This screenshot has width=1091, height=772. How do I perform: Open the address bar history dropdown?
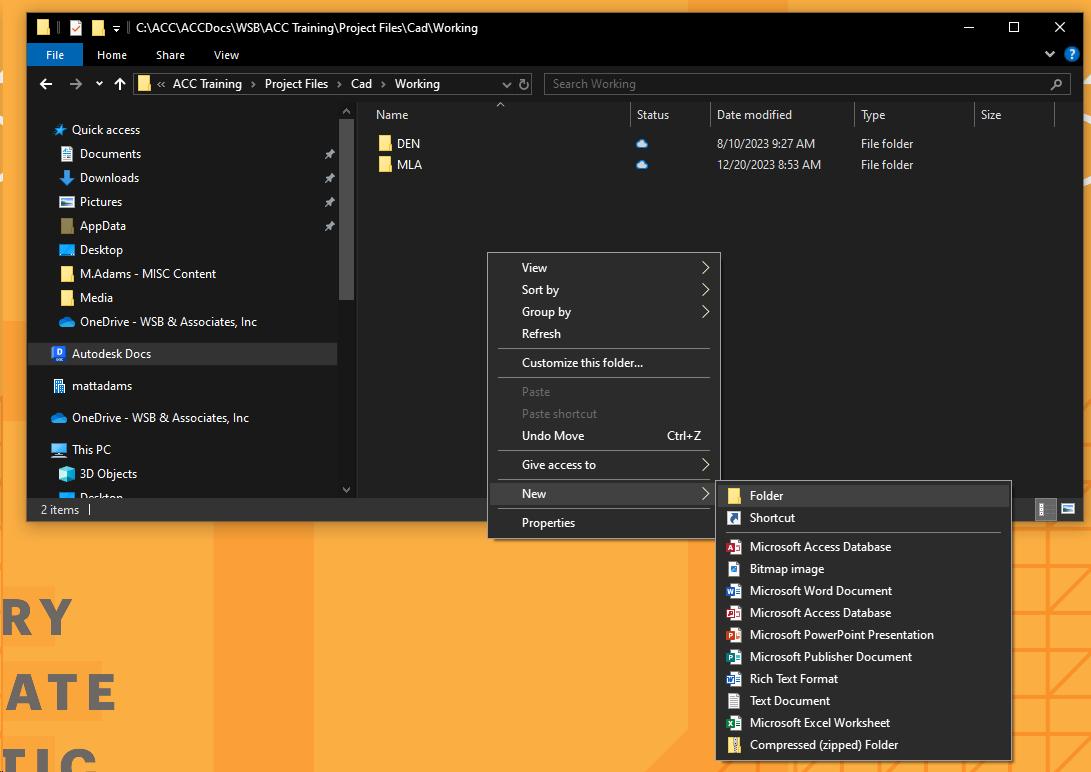506,84
